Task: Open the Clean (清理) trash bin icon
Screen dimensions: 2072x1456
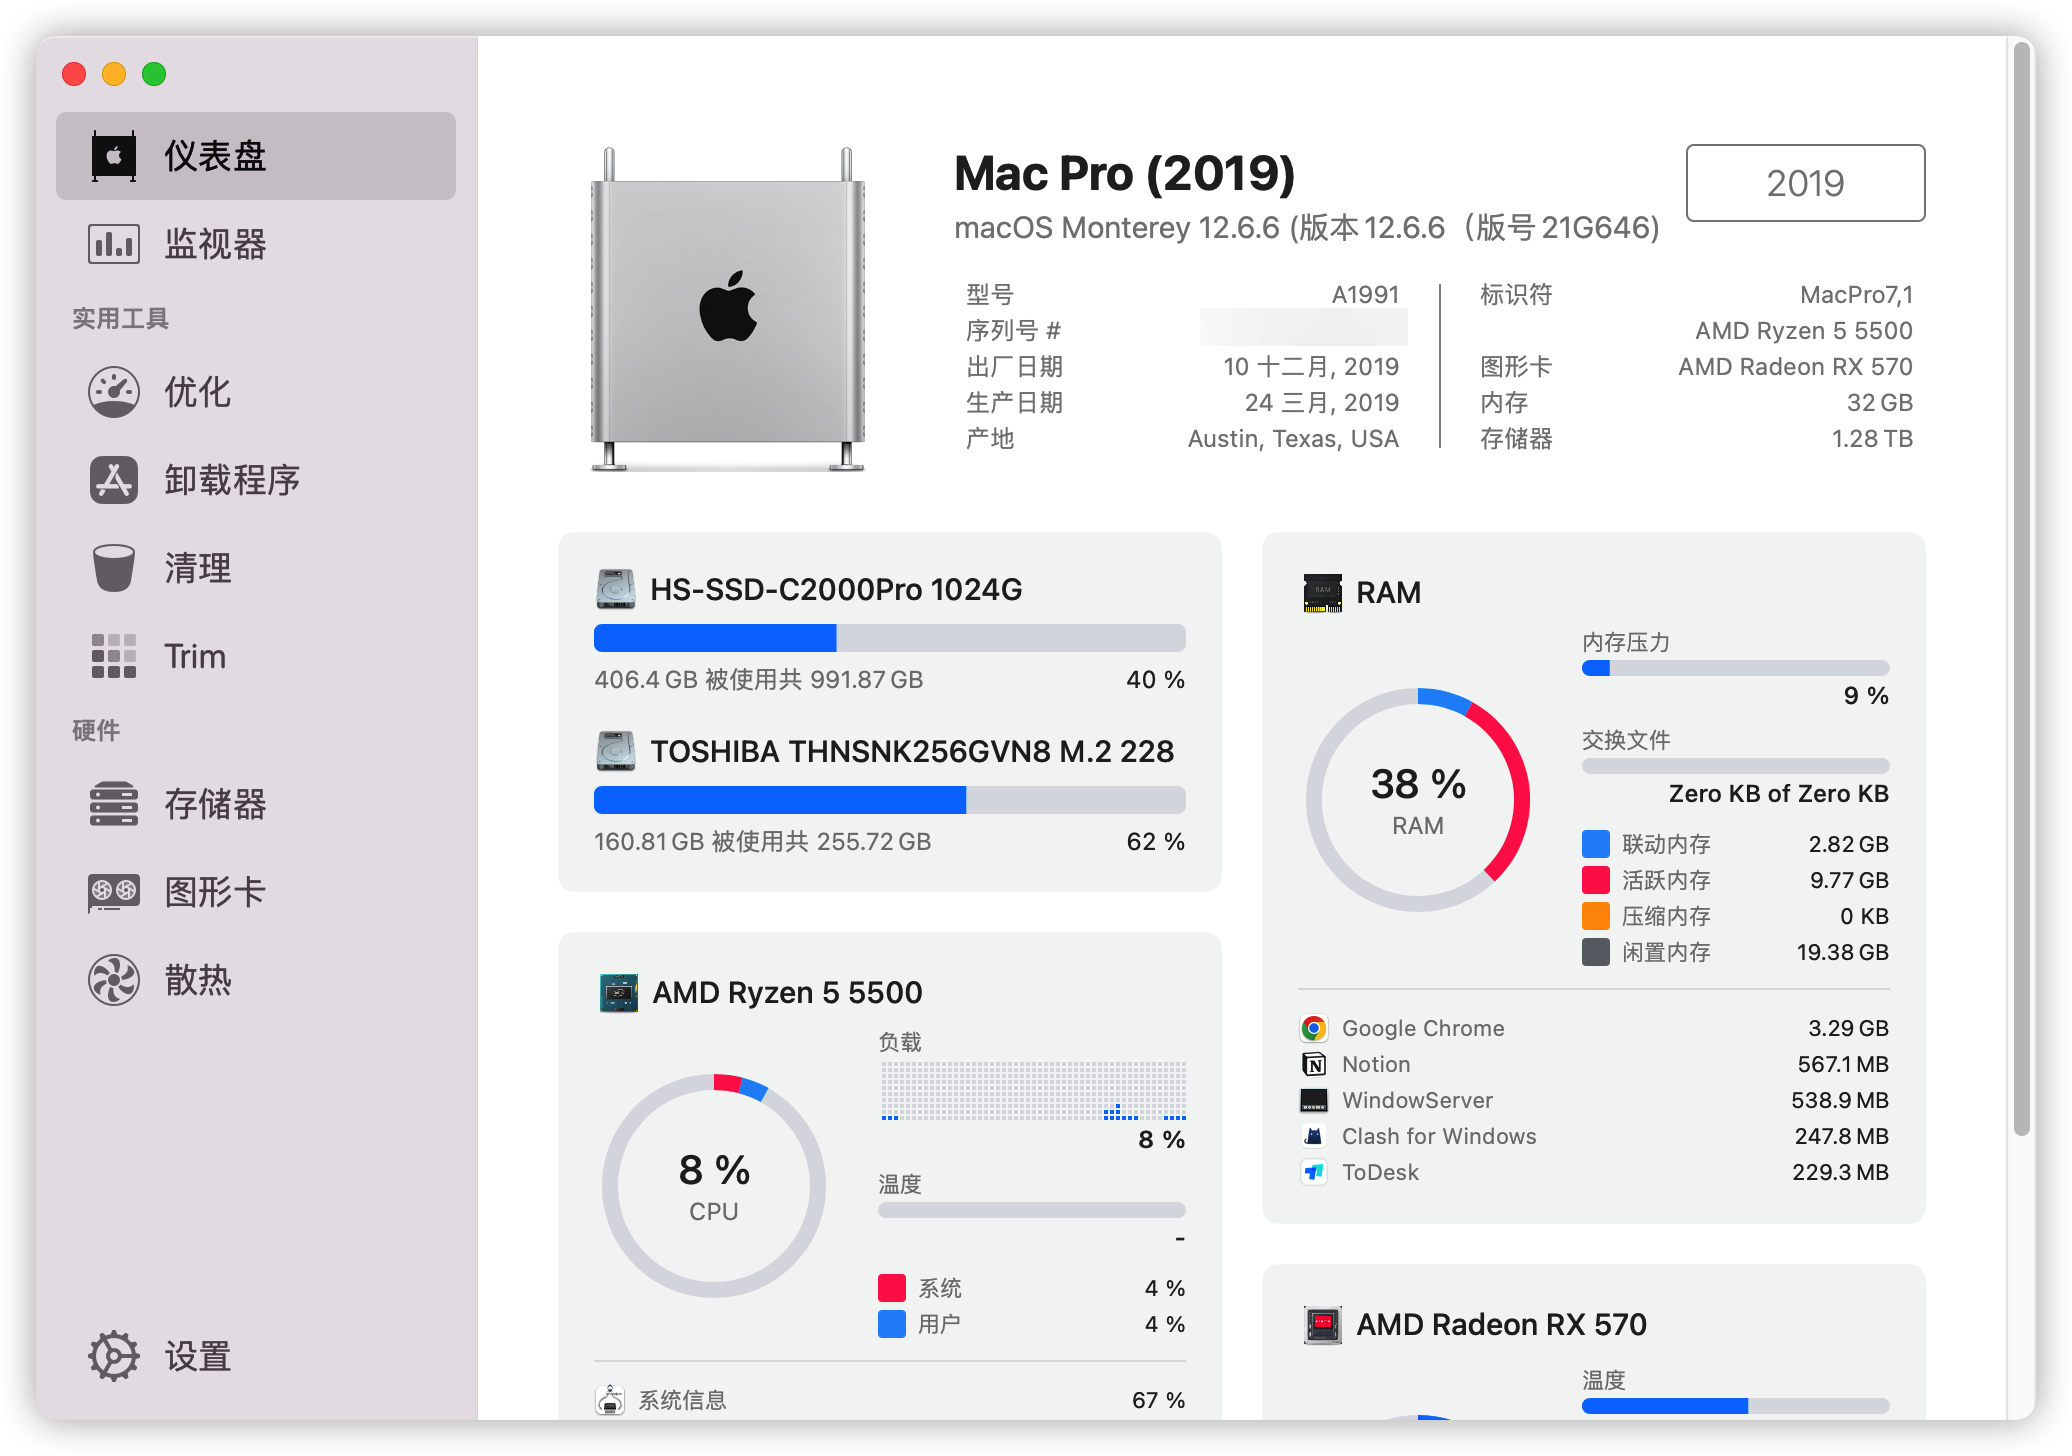Action: (113, 568)
